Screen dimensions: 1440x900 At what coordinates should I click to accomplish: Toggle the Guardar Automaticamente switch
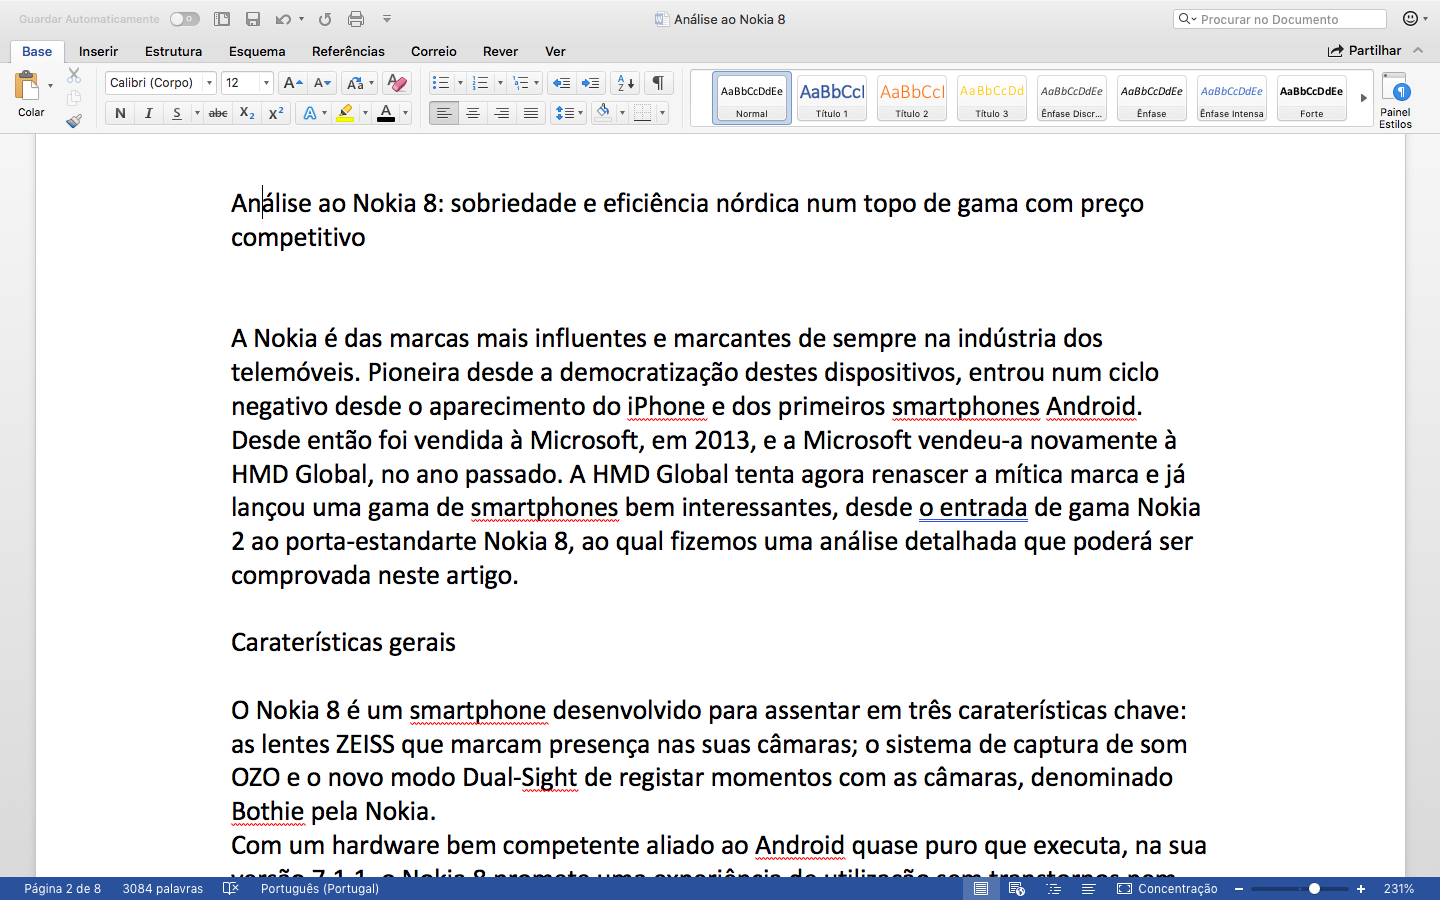pos(184,19)
